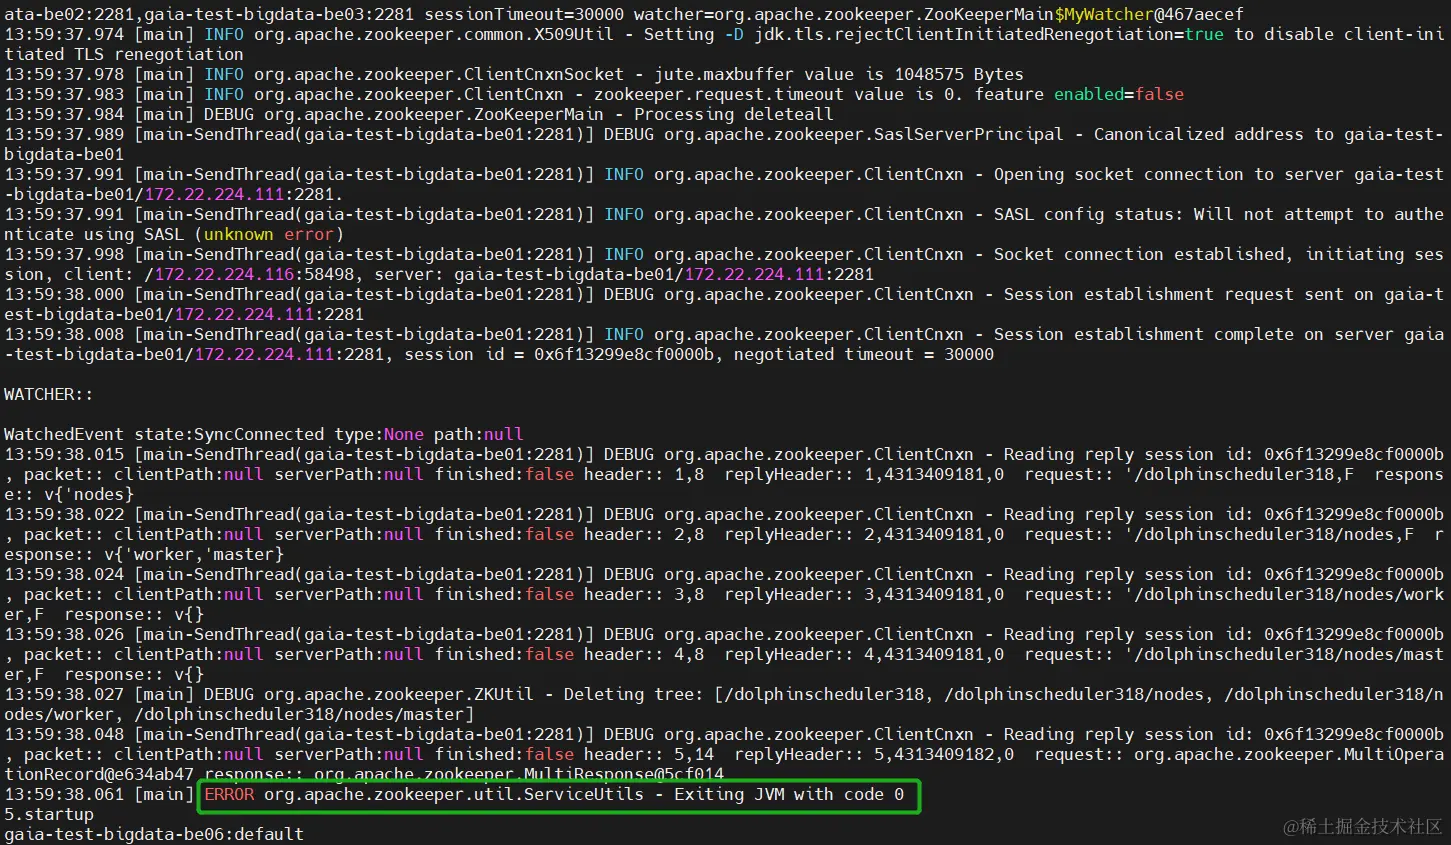
Task: Click 'replyHeader:: 5,4313409182,0' text
Action: (x=874, y=754)
